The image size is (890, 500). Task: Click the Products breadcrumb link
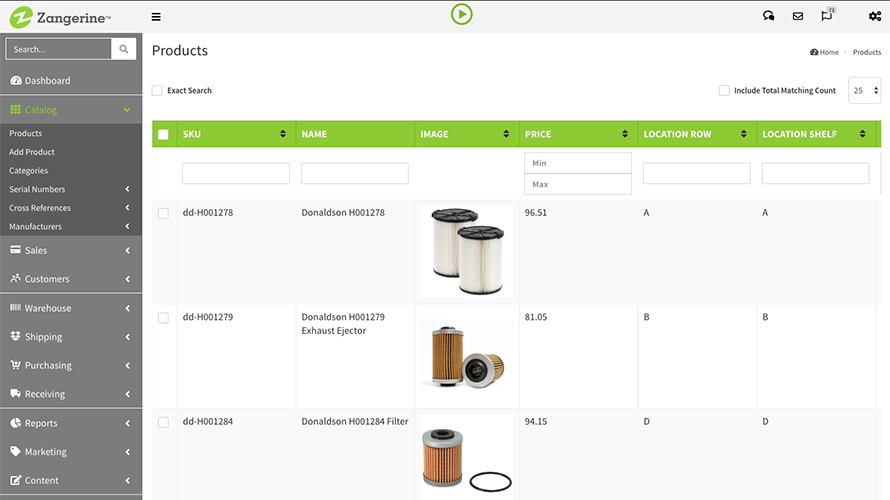[867, 52]
